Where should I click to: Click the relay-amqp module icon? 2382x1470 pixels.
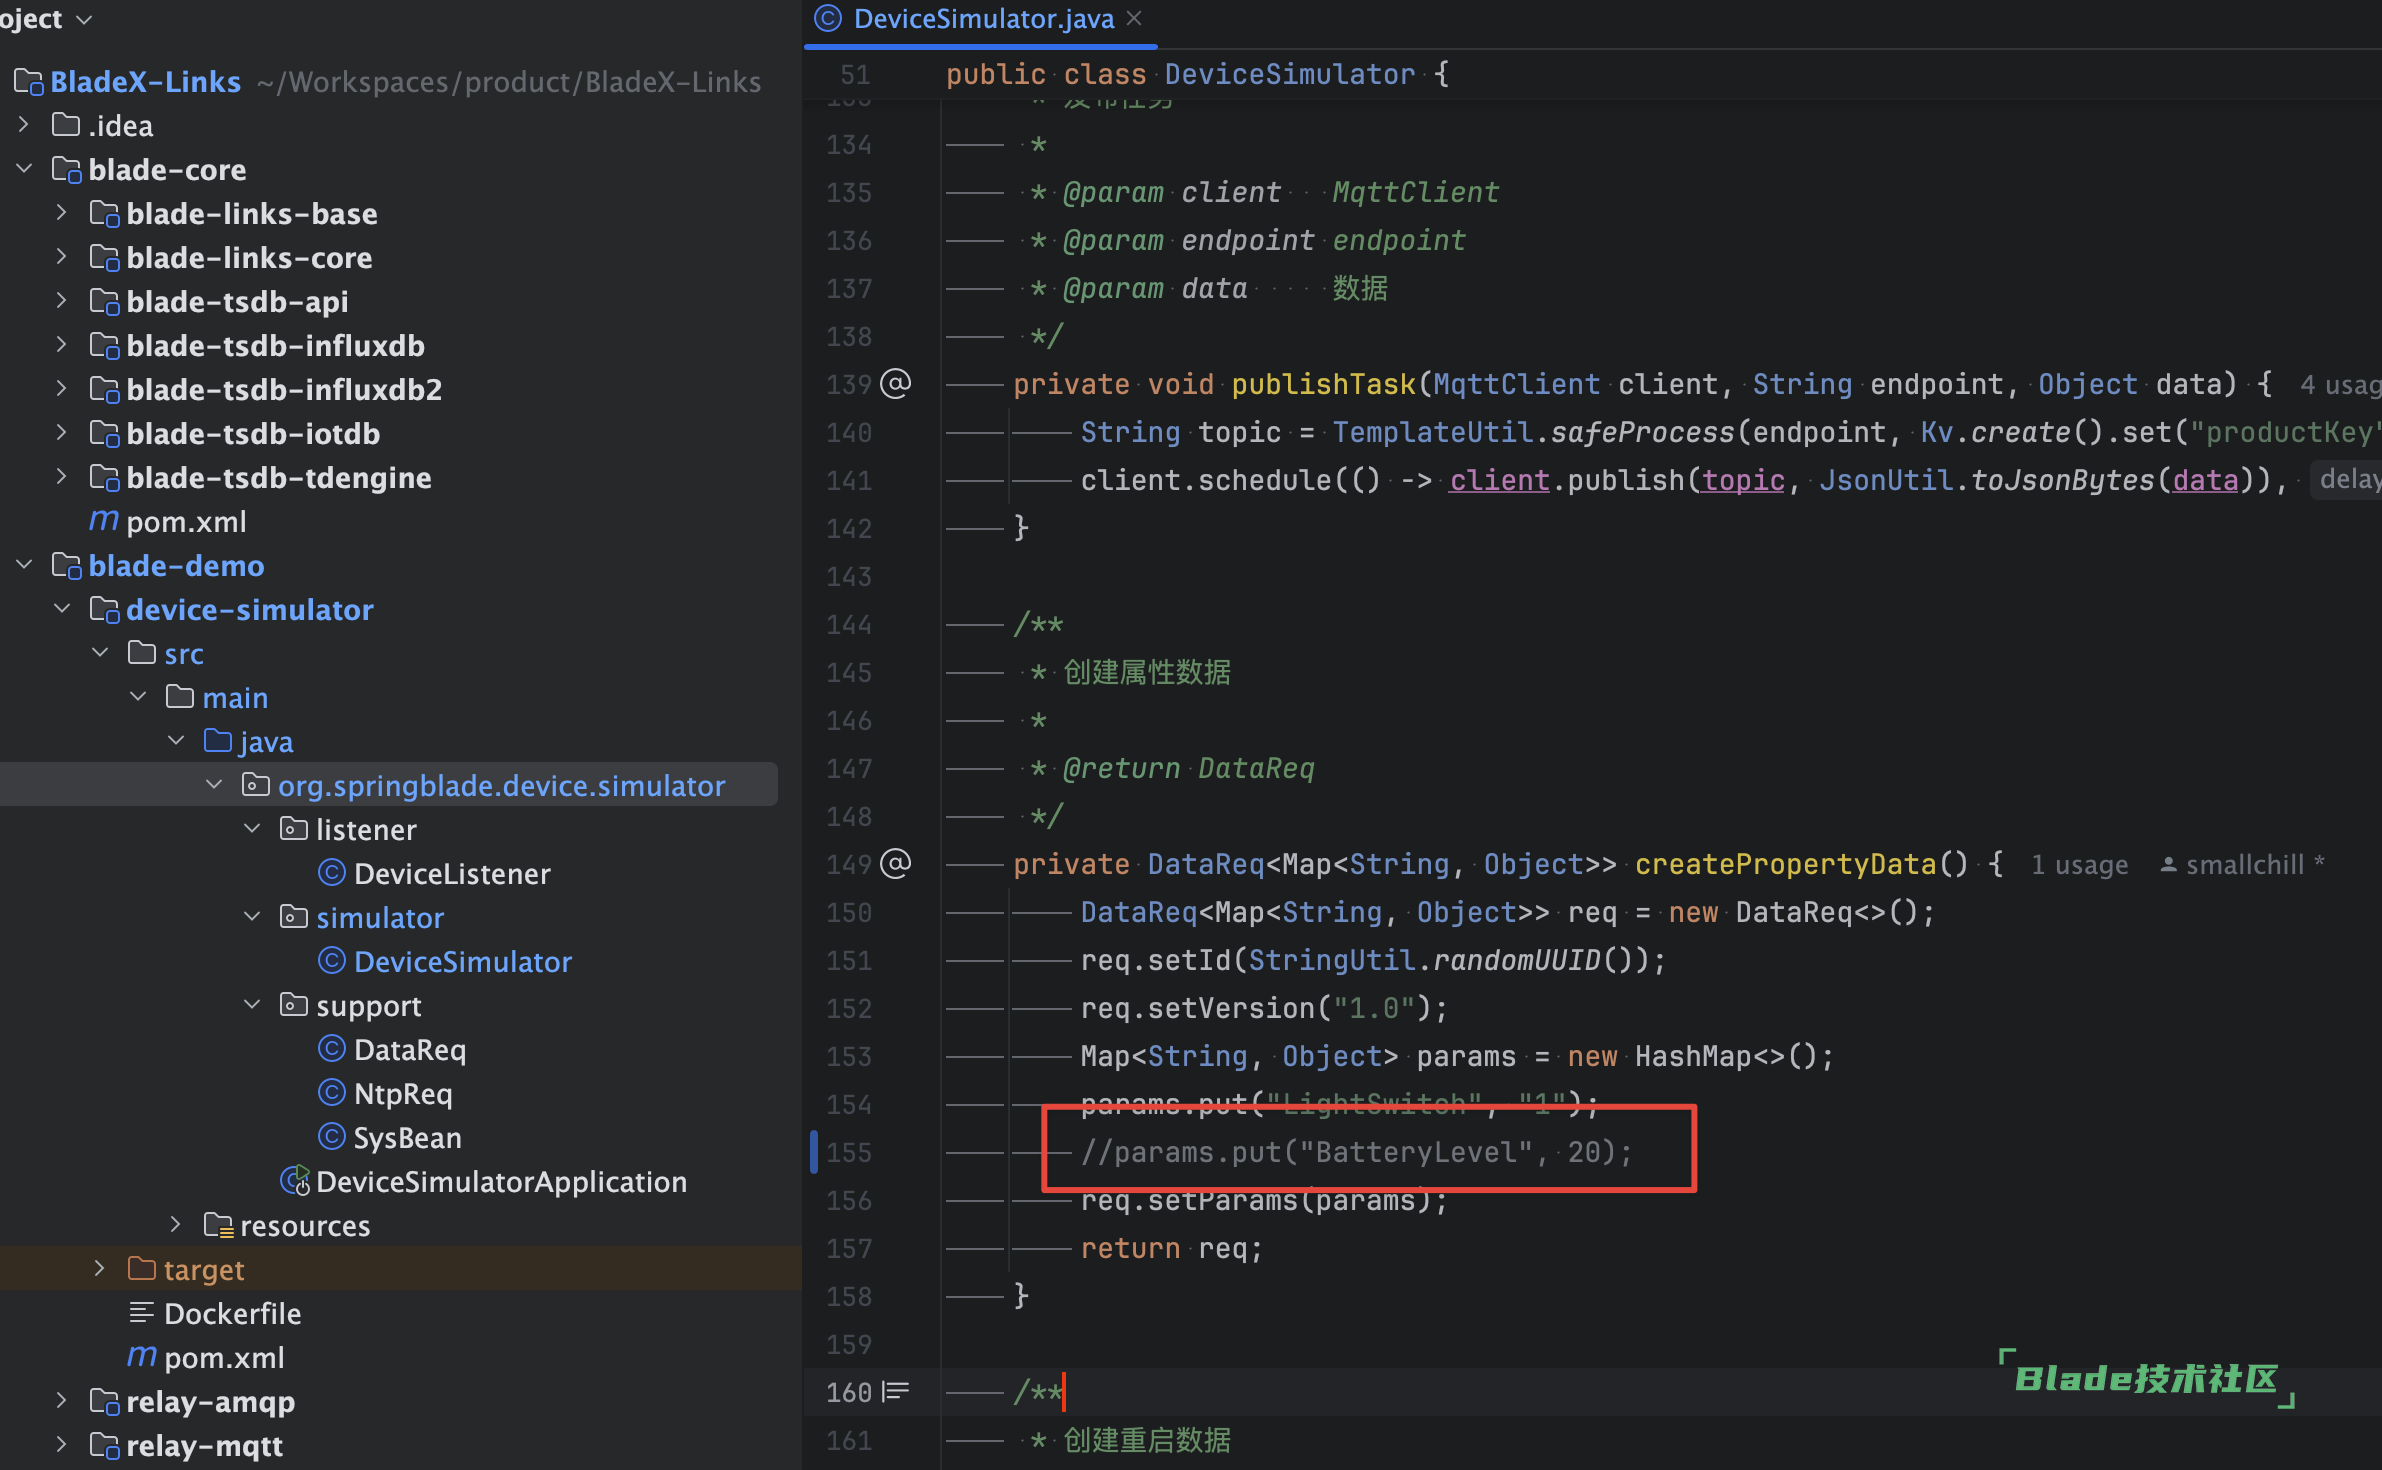[104, 1401]
